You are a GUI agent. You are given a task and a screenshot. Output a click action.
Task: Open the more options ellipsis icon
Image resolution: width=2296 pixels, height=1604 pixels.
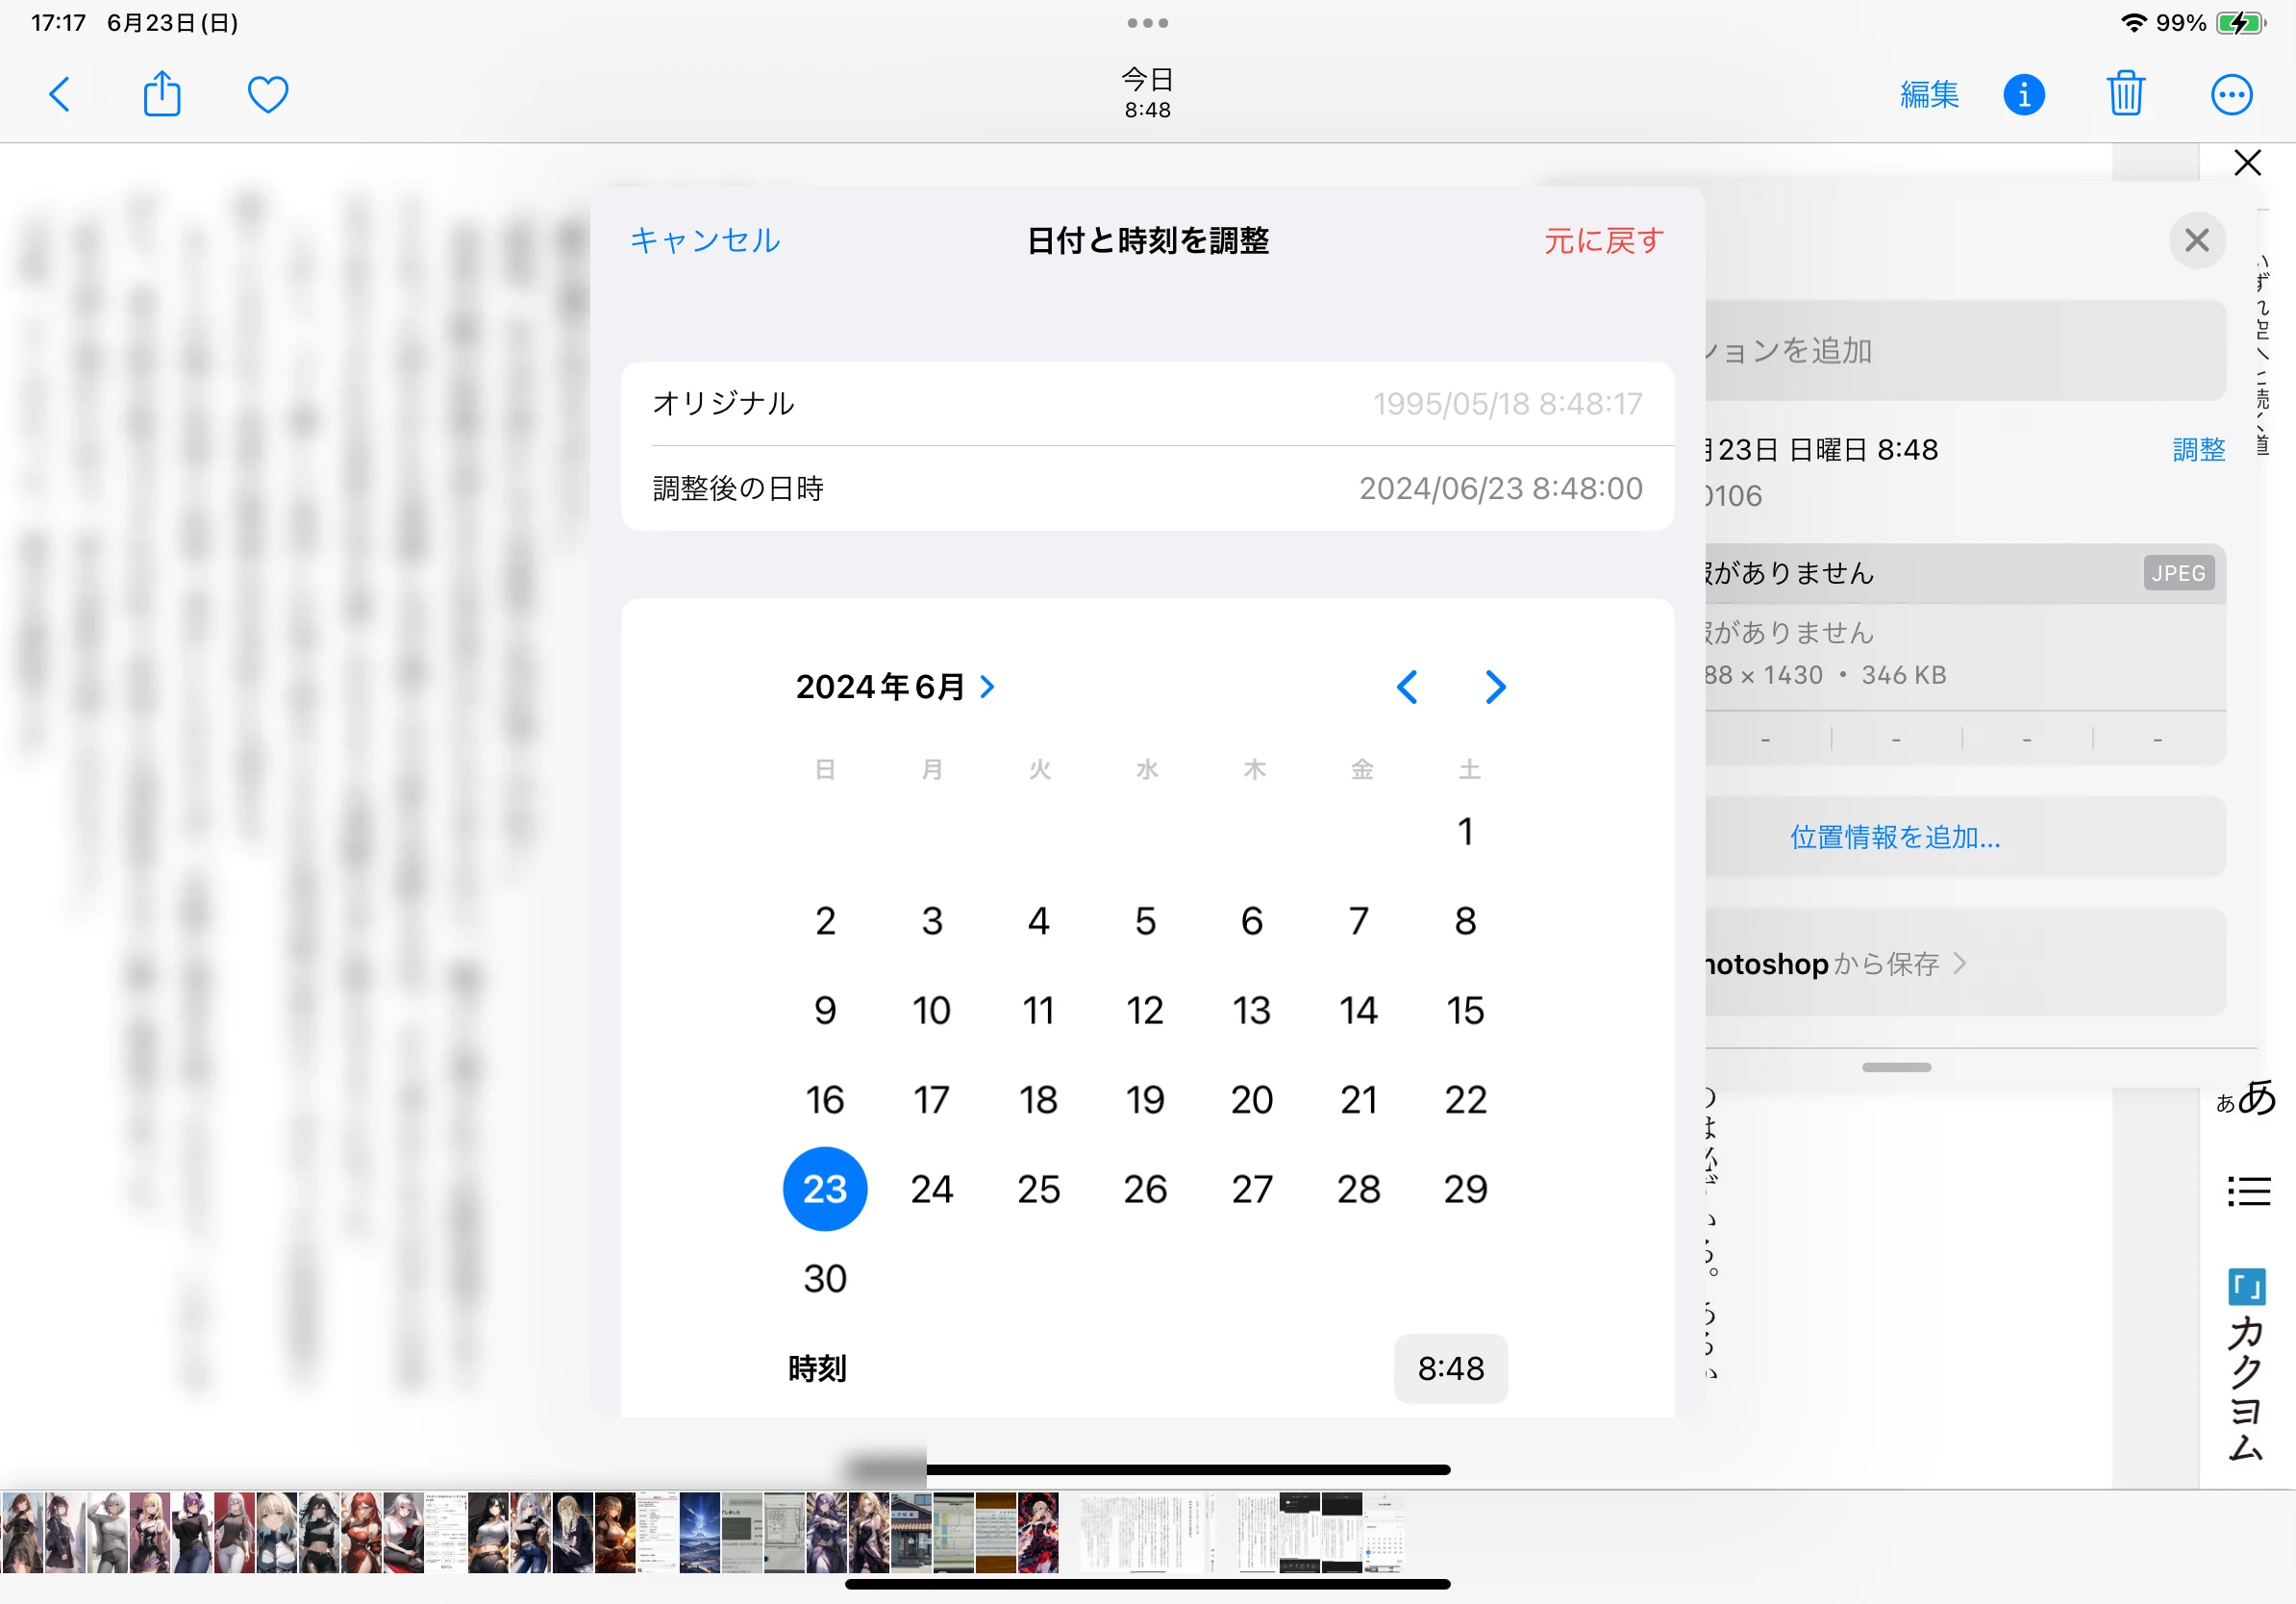tap(2230, 95)
